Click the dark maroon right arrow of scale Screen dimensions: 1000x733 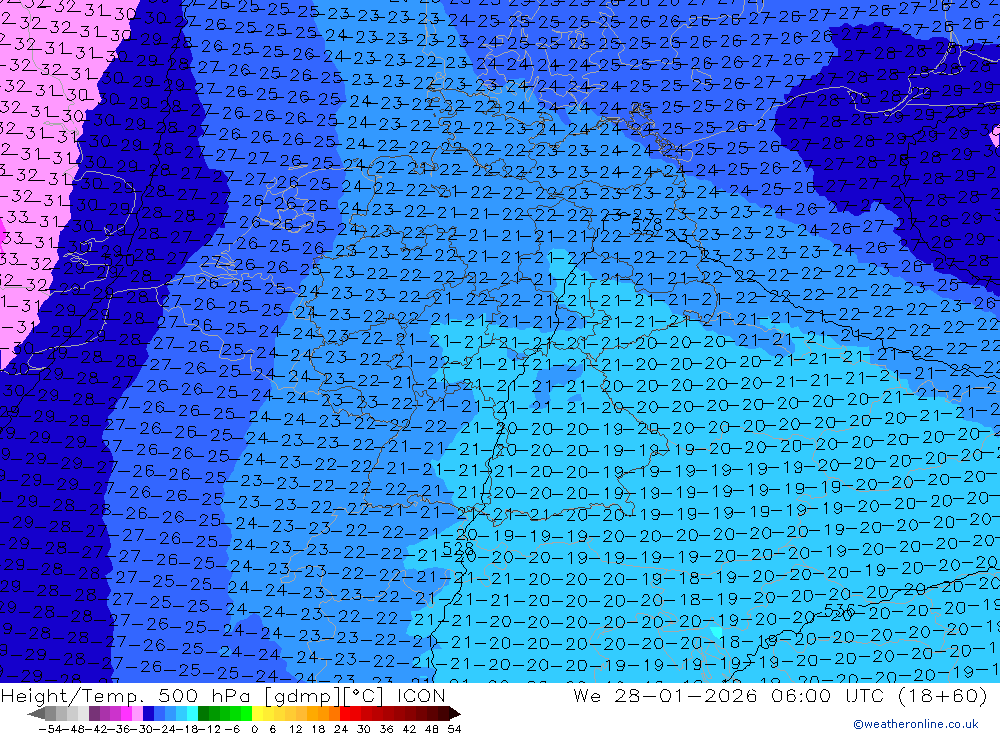point(455,713)
